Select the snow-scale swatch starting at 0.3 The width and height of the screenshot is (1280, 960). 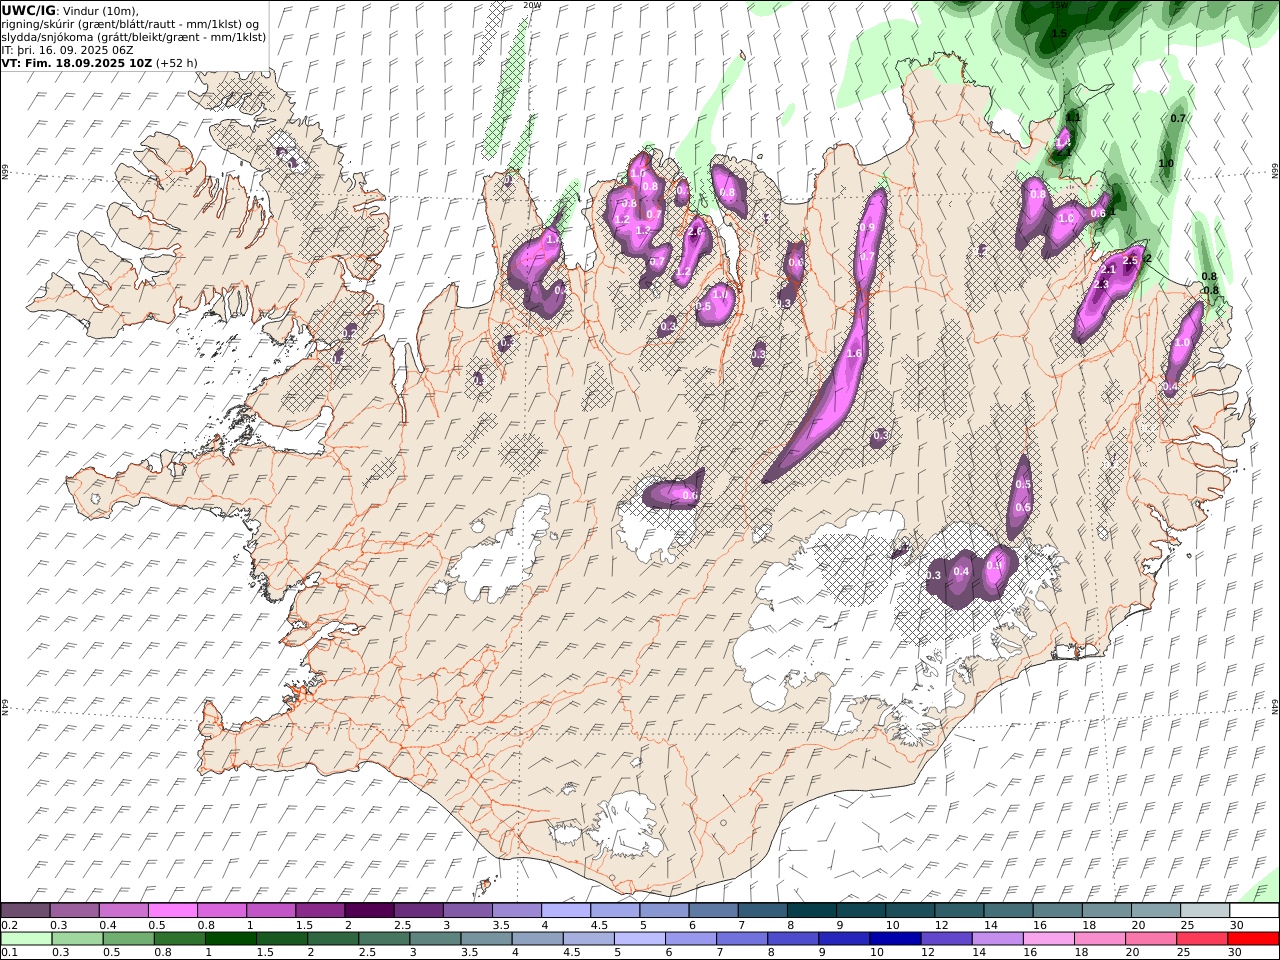[75, 910]
